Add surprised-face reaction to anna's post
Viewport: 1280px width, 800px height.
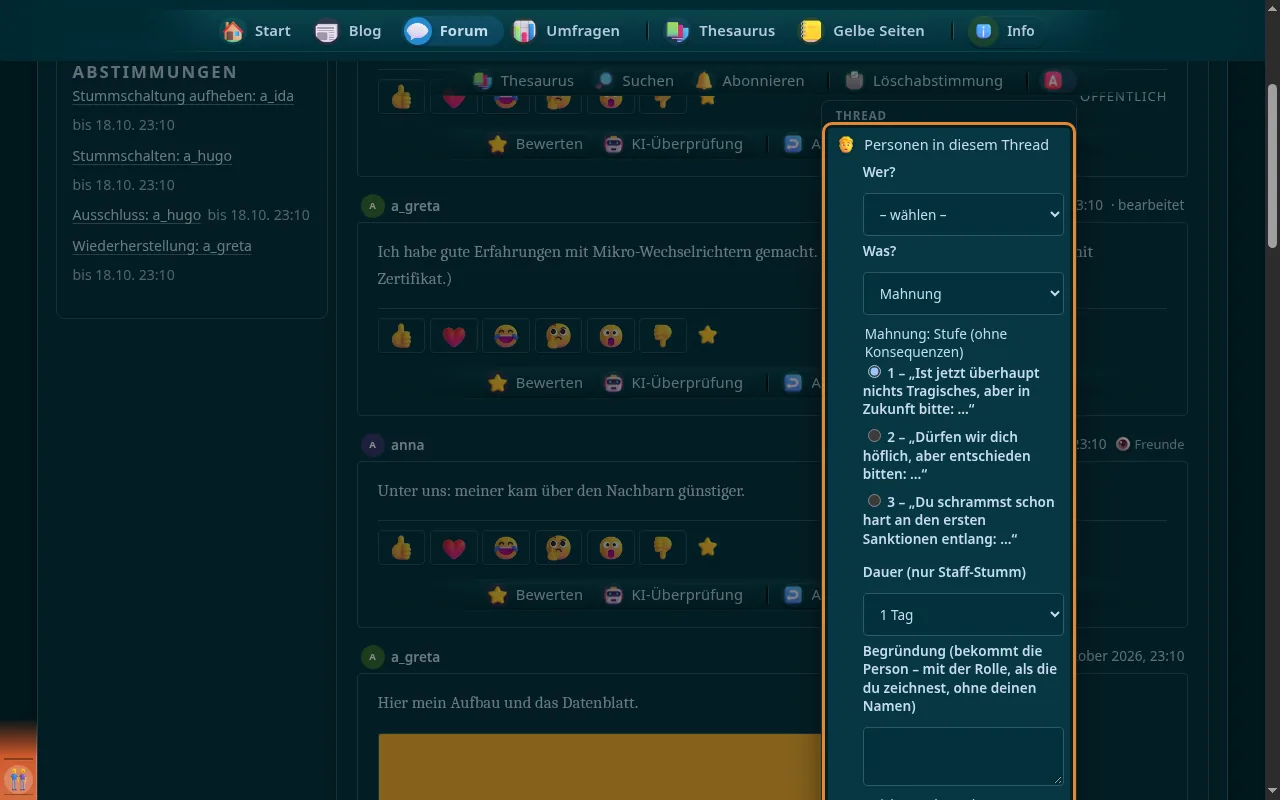coord(610,548)
